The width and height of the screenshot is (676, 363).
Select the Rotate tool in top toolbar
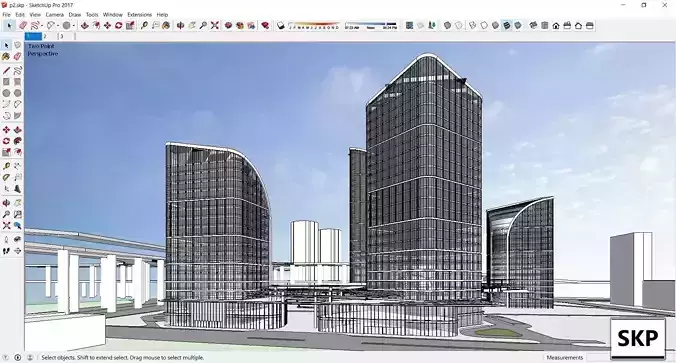tap(119, 26)
